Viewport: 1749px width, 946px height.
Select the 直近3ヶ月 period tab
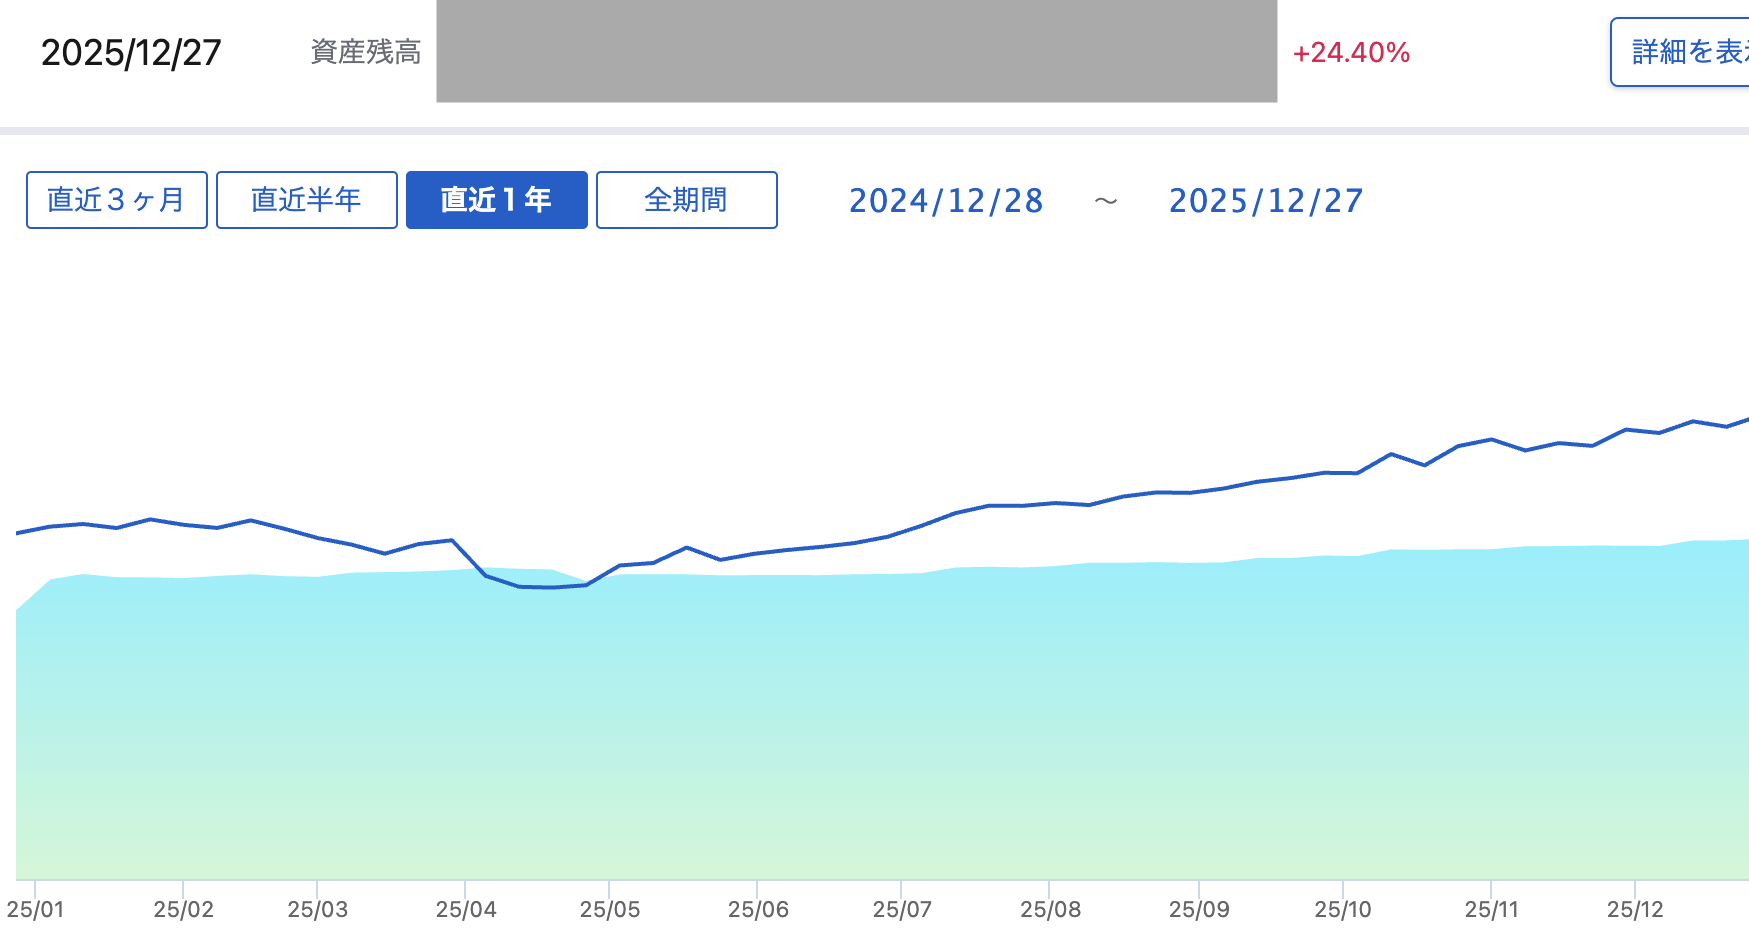click(117, 200)
